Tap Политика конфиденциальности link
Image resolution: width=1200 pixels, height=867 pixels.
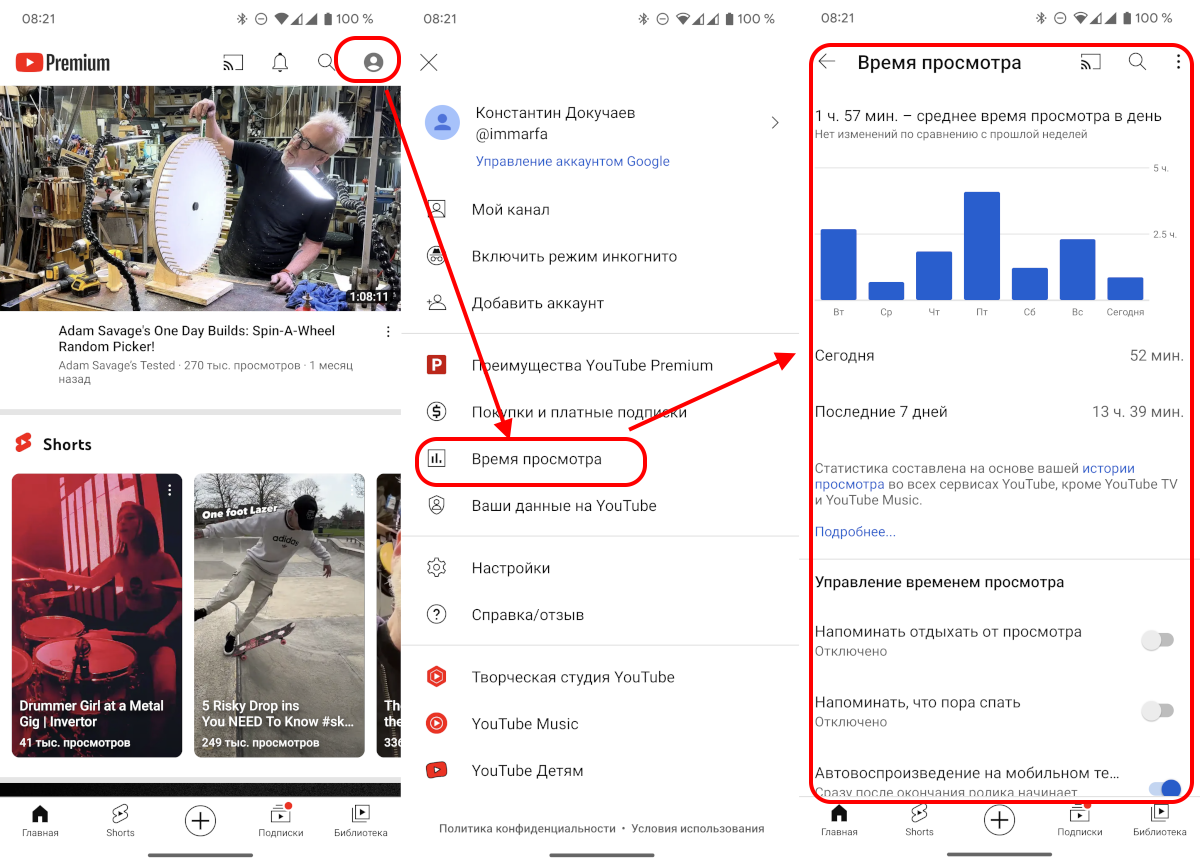527,828
